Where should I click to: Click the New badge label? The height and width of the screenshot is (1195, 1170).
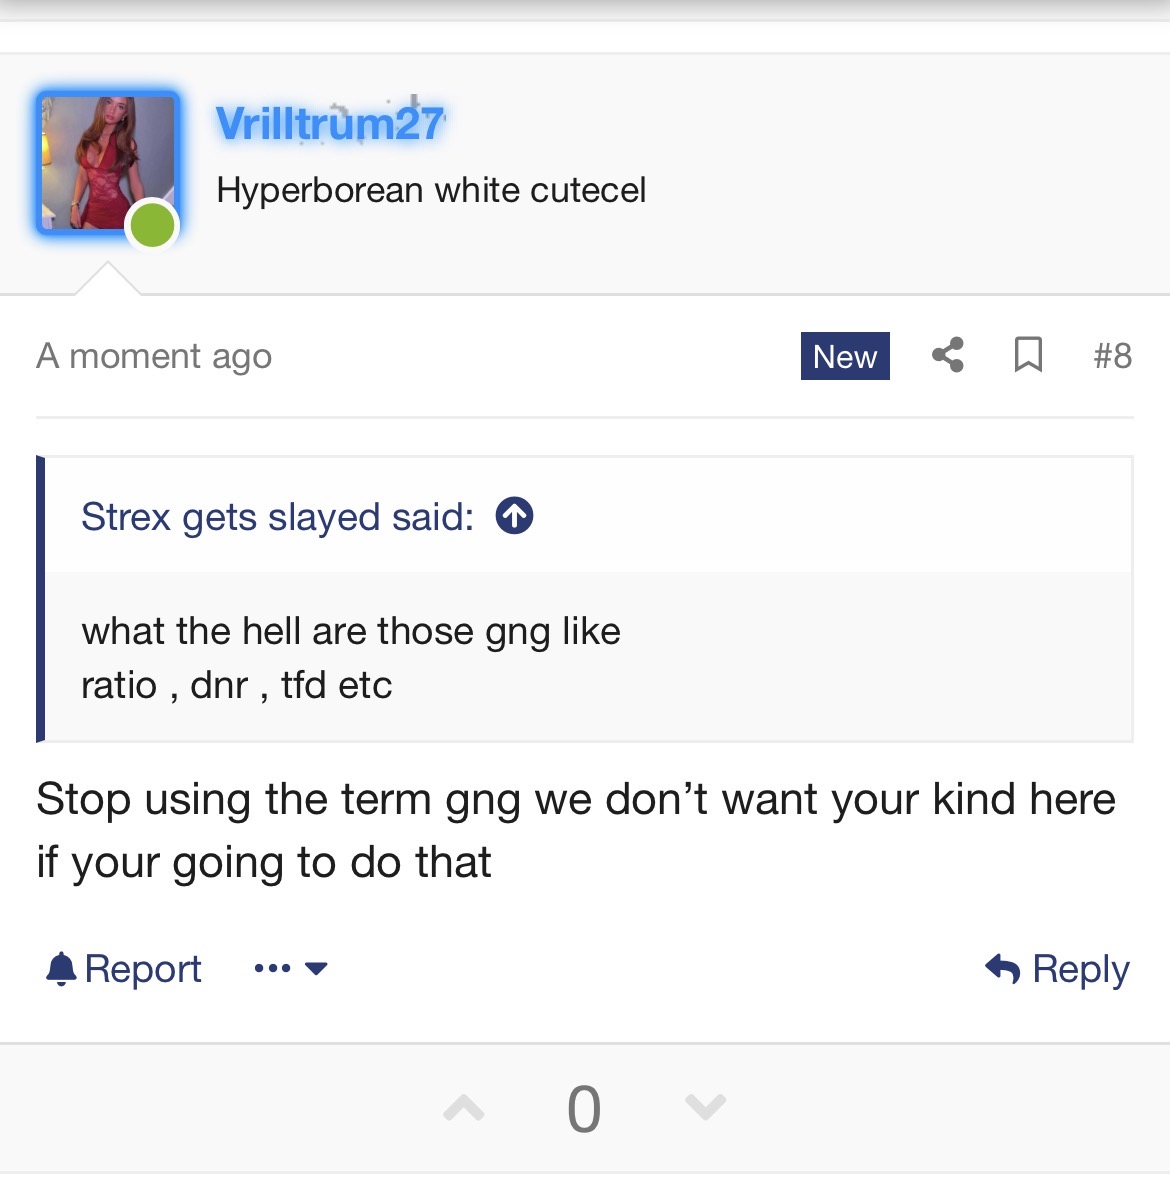845,356
